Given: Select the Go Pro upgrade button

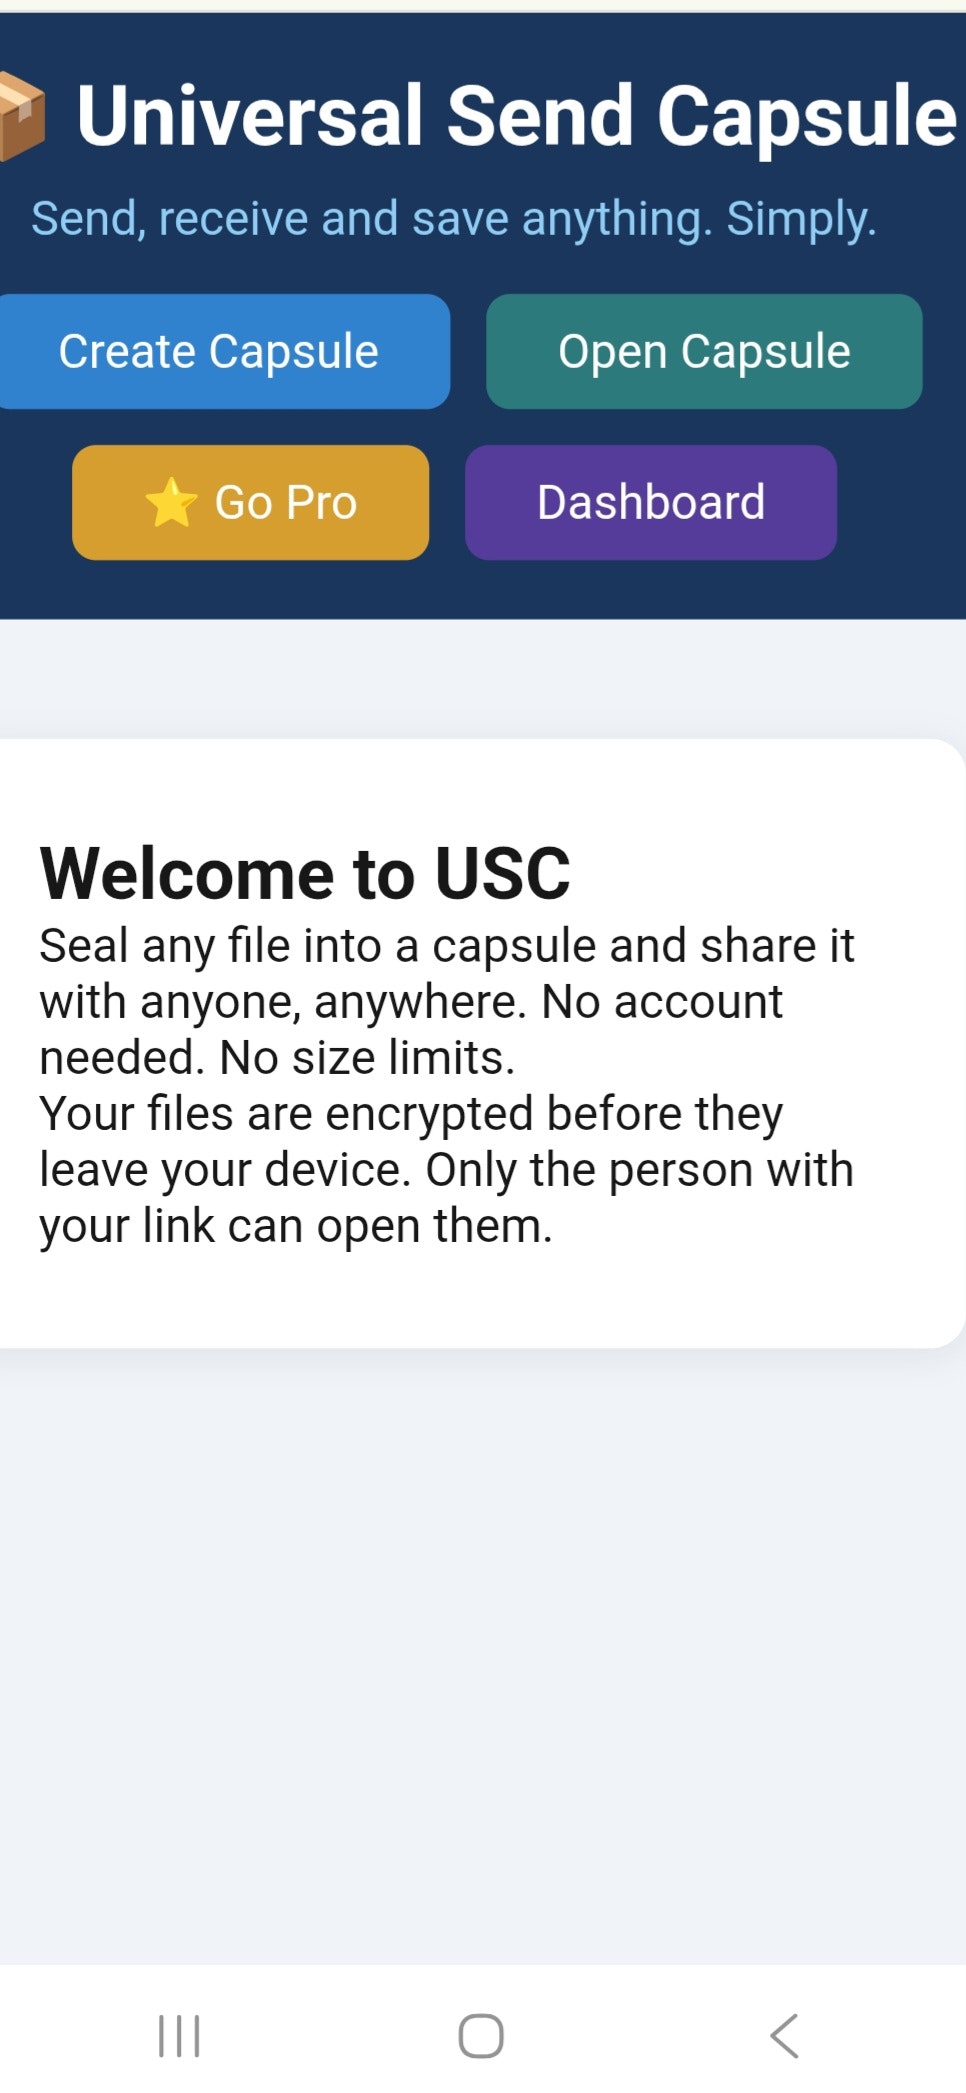Looking at the screenshot, I should point(249,502).
